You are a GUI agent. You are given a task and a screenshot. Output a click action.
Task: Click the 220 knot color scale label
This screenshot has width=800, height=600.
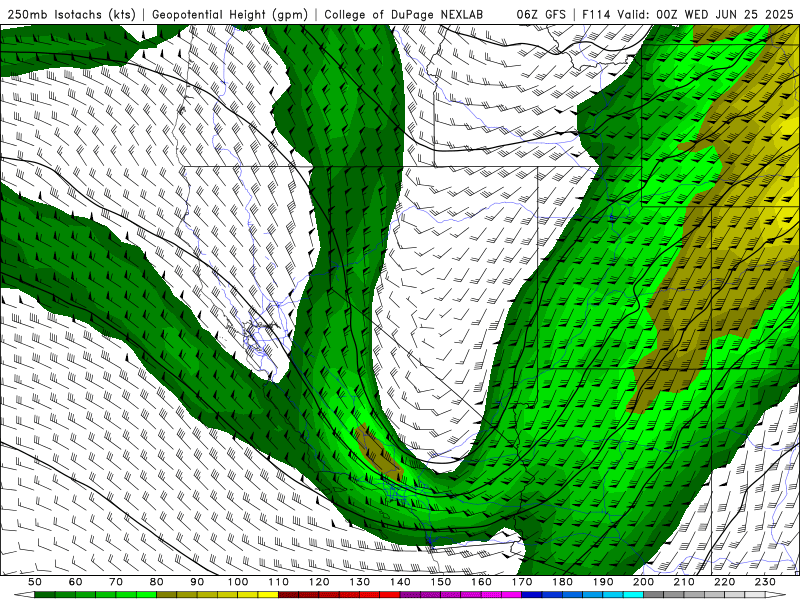[x=724, y=582]
